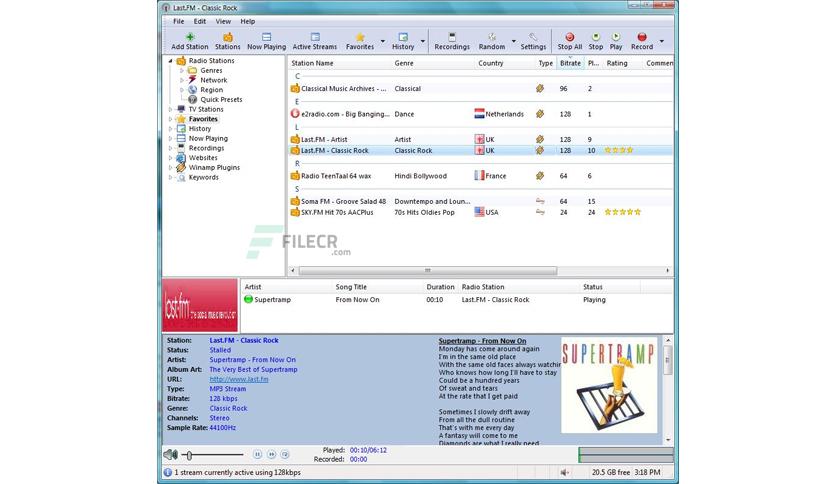Click the pause playback button

click(258, 455)
